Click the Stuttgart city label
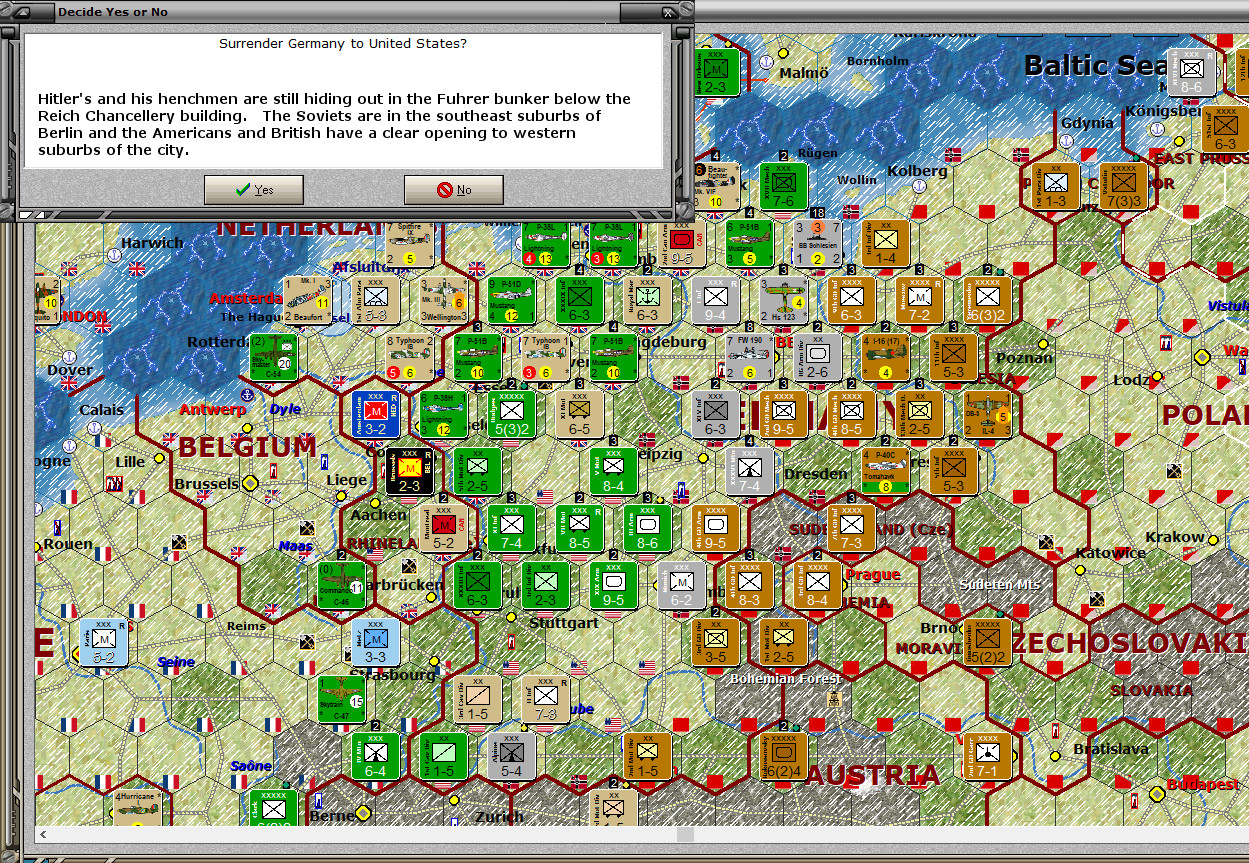1249x863 pixels. click(564, 623)
